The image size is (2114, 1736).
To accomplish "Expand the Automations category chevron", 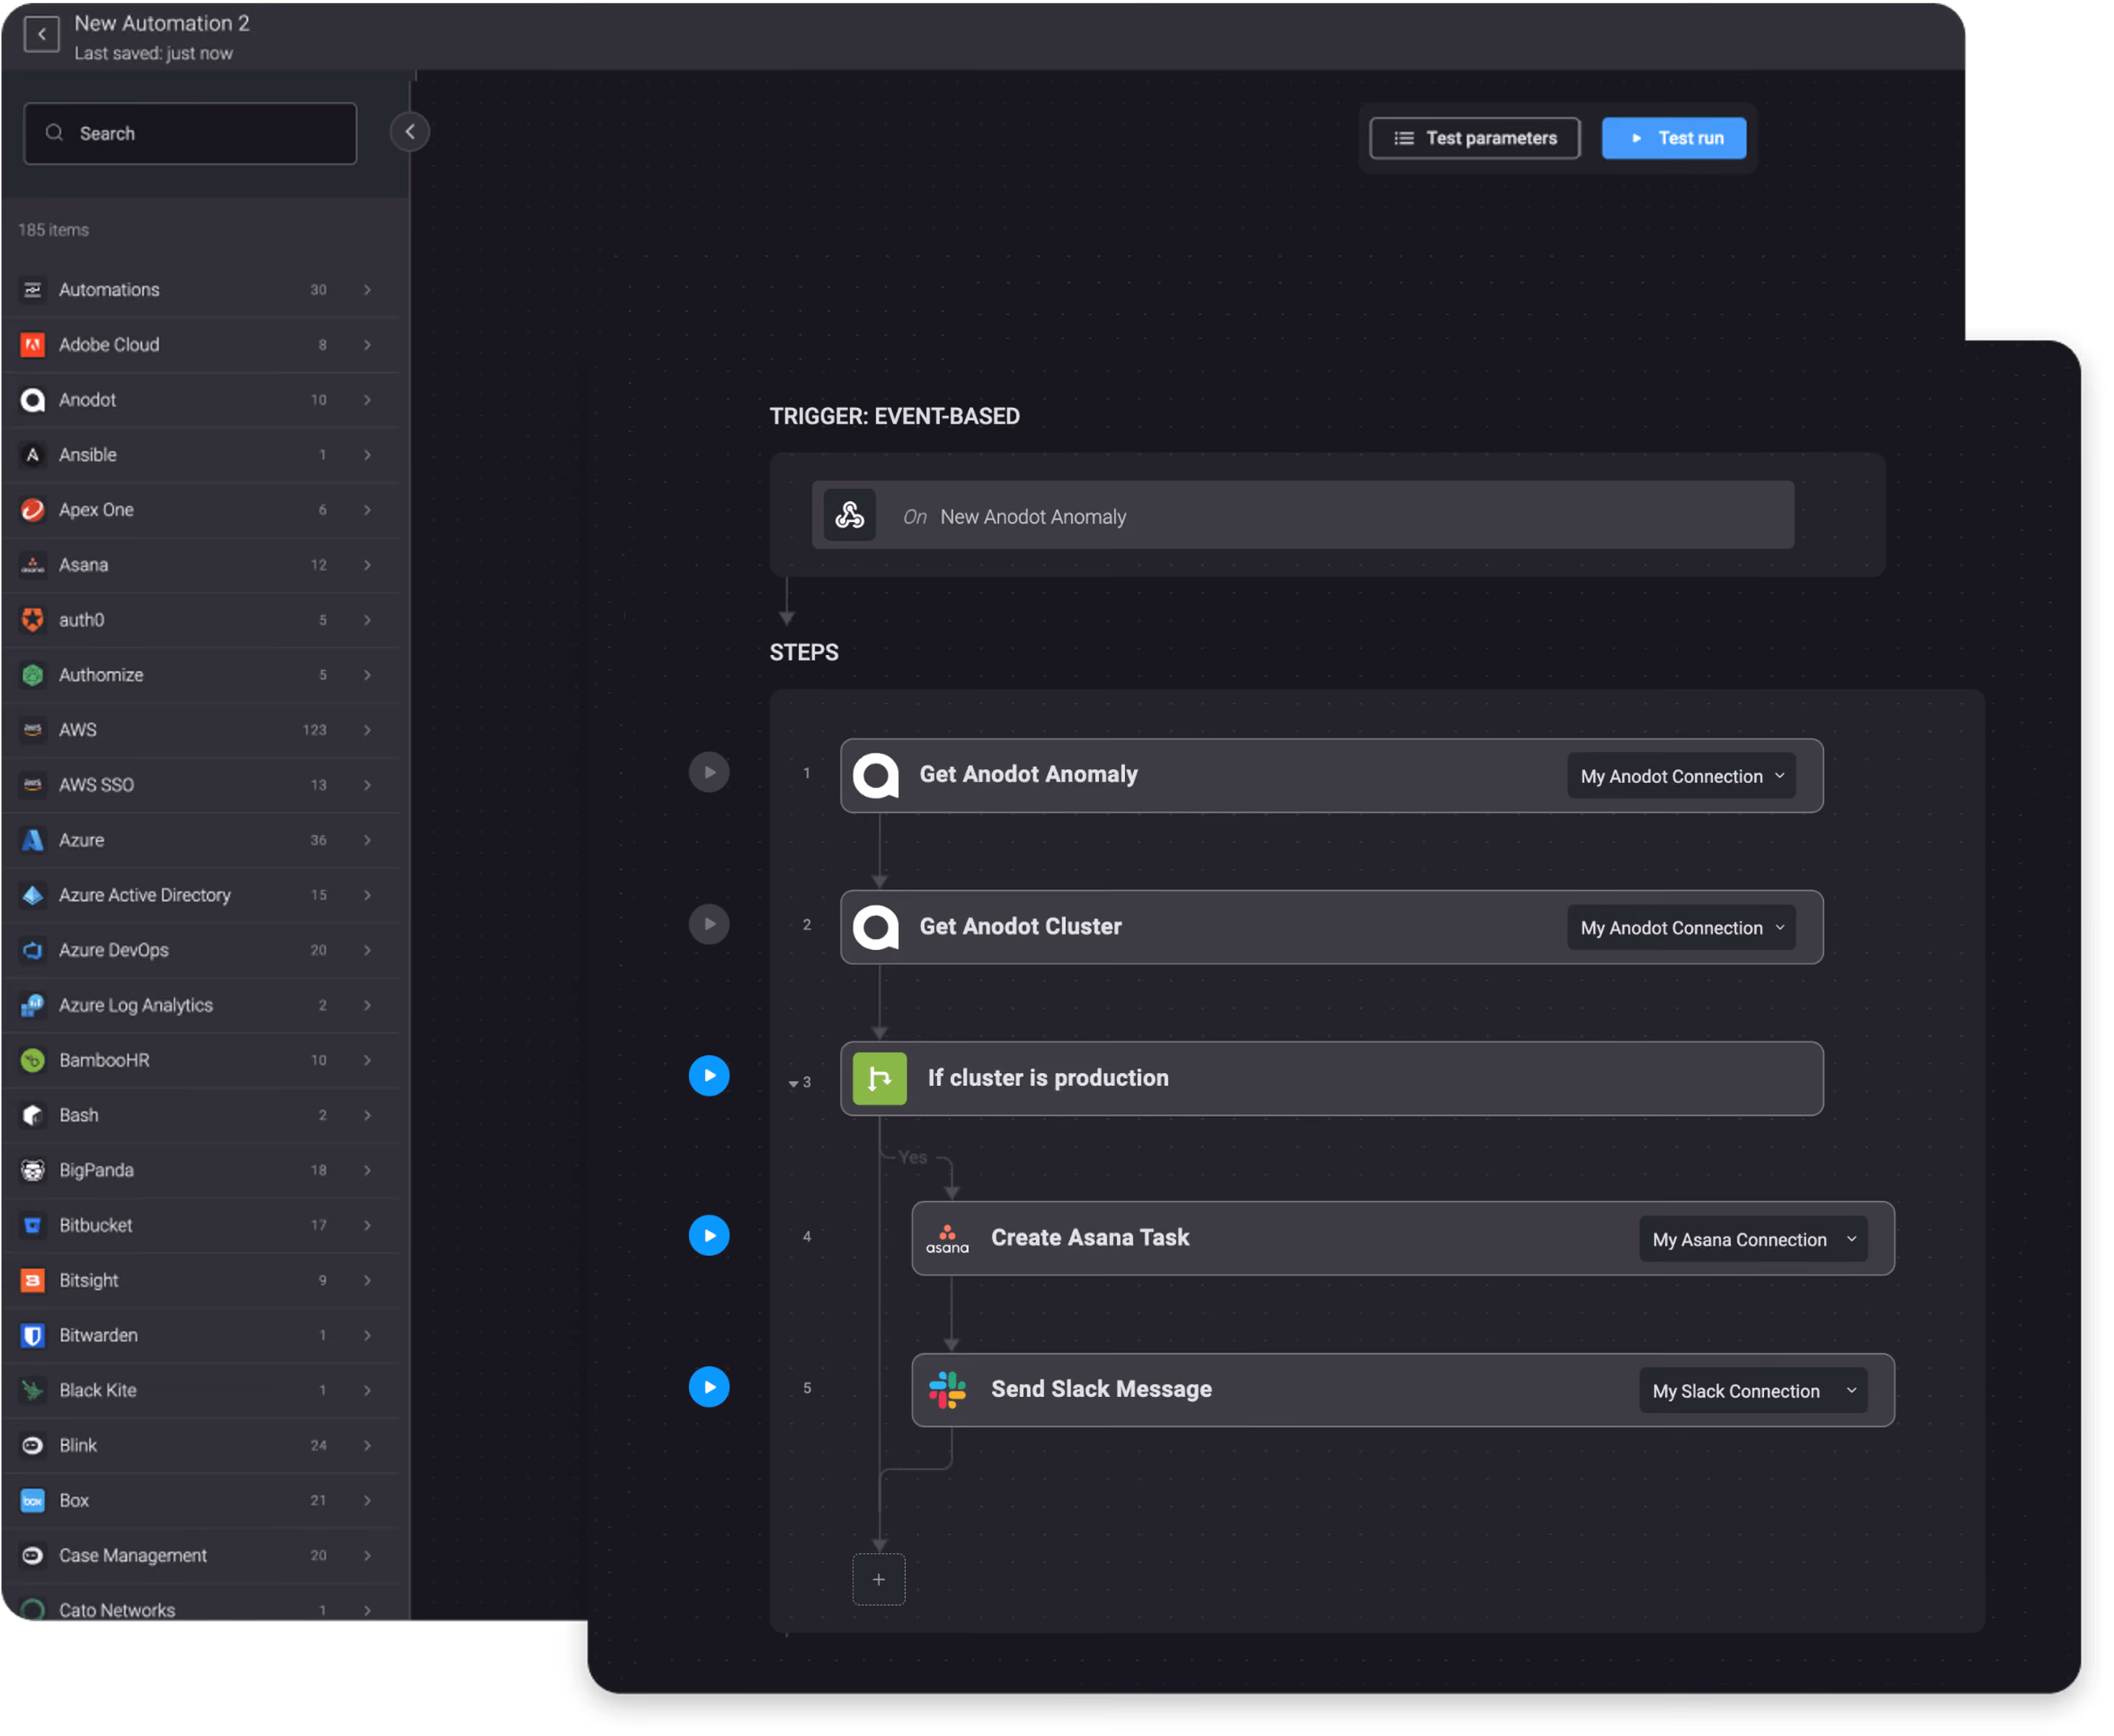I will pyautogui.click(x=367, y=290).
